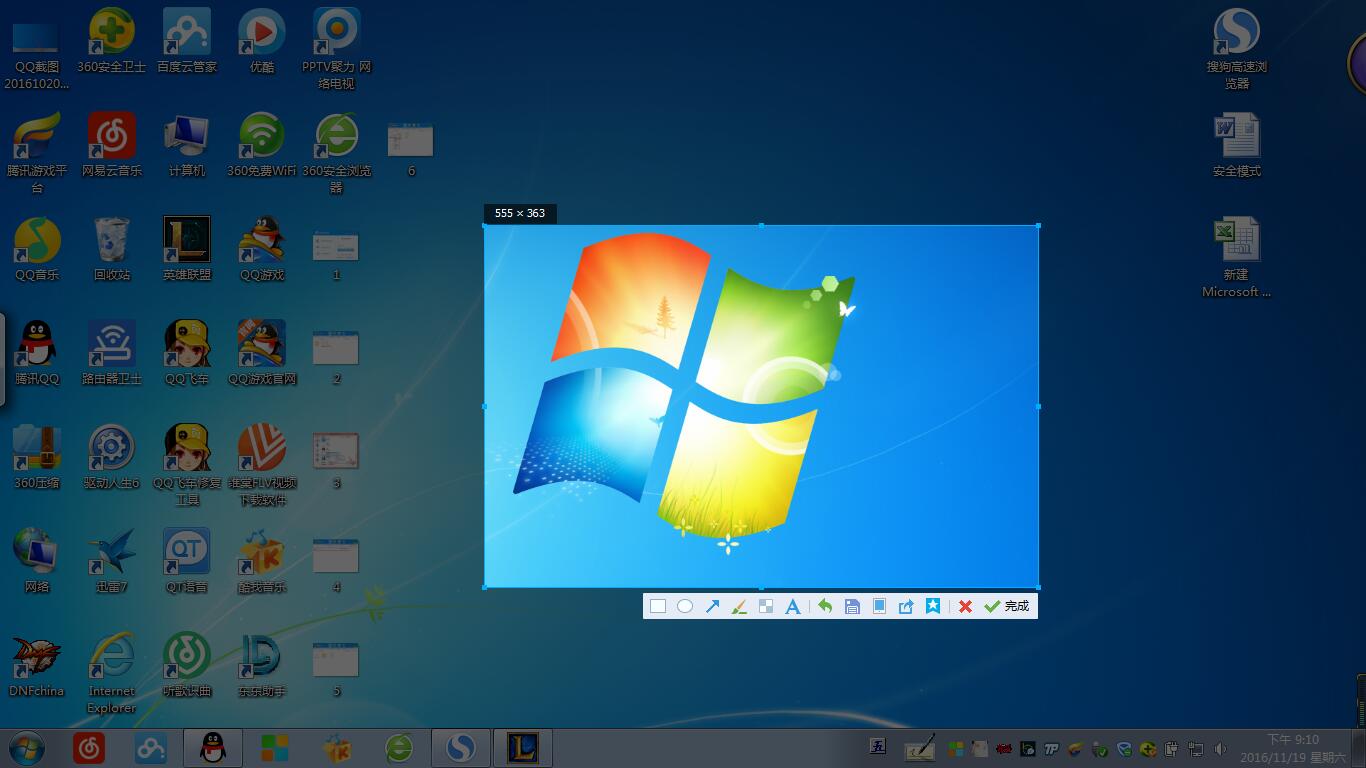Open the taskbar clock showing 下午 9:10
The image size is (1366, 768).
coord(1293,748)
